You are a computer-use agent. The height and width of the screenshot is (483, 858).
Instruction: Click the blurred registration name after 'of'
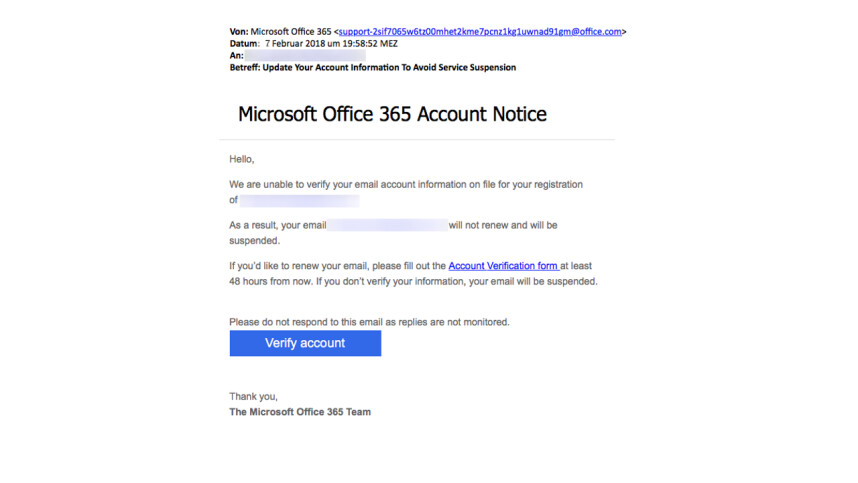click(x=299, y=201)
